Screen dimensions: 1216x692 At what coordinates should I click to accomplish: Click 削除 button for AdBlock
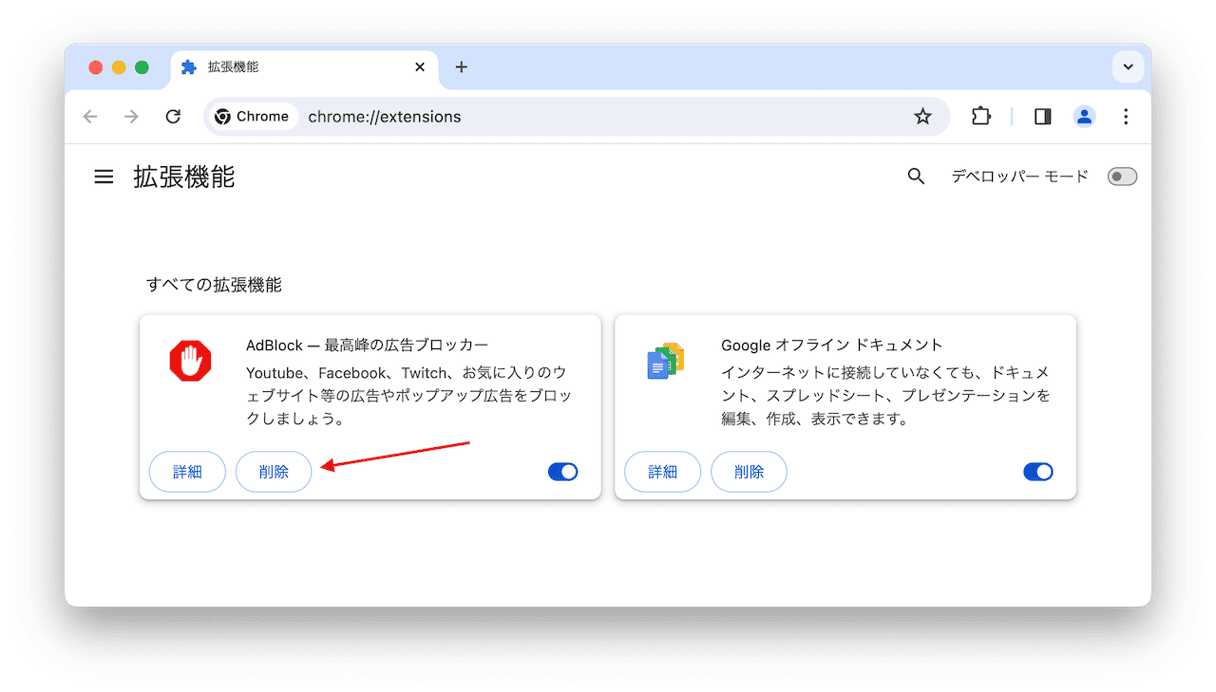tap(273, 472)
